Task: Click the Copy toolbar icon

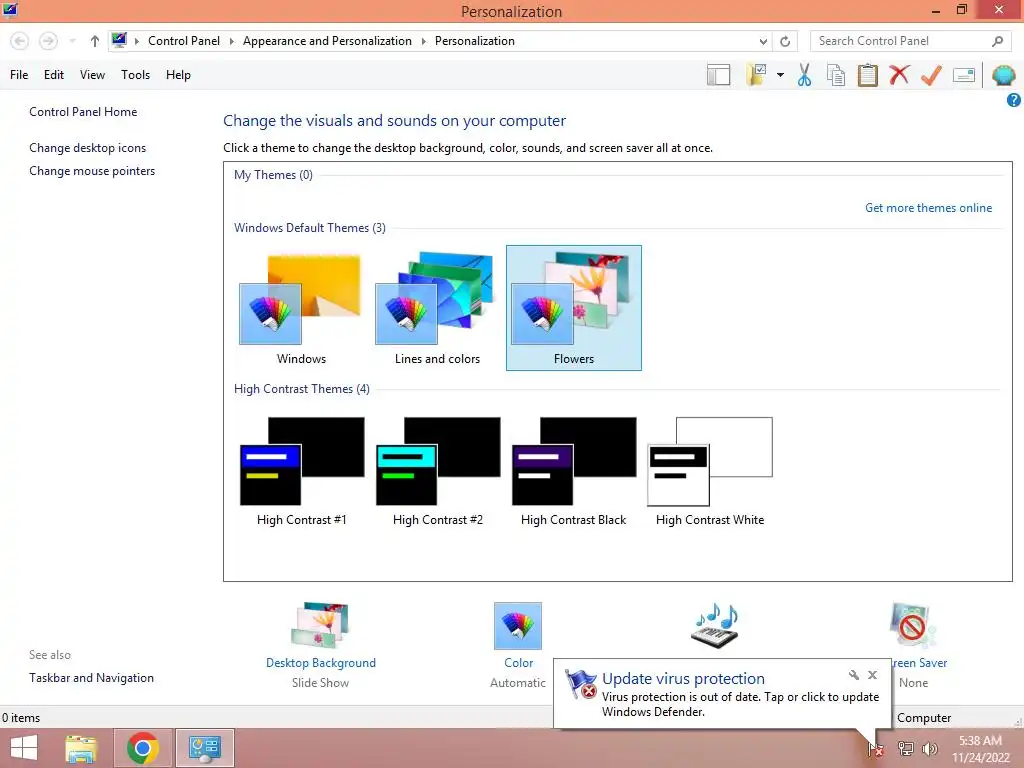Action: tap(835, 75)
